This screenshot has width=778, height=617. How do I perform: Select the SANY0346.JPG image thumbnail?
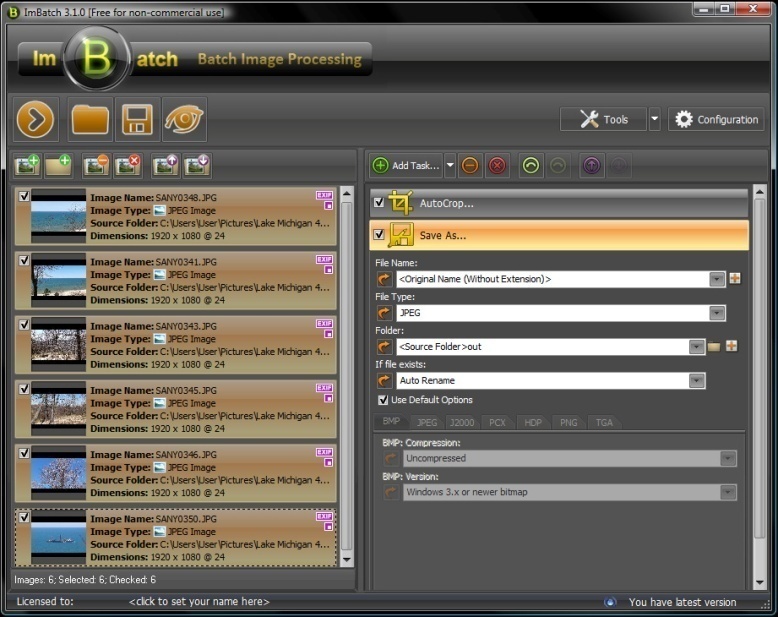pyautogui.click(x=59, y=473)
